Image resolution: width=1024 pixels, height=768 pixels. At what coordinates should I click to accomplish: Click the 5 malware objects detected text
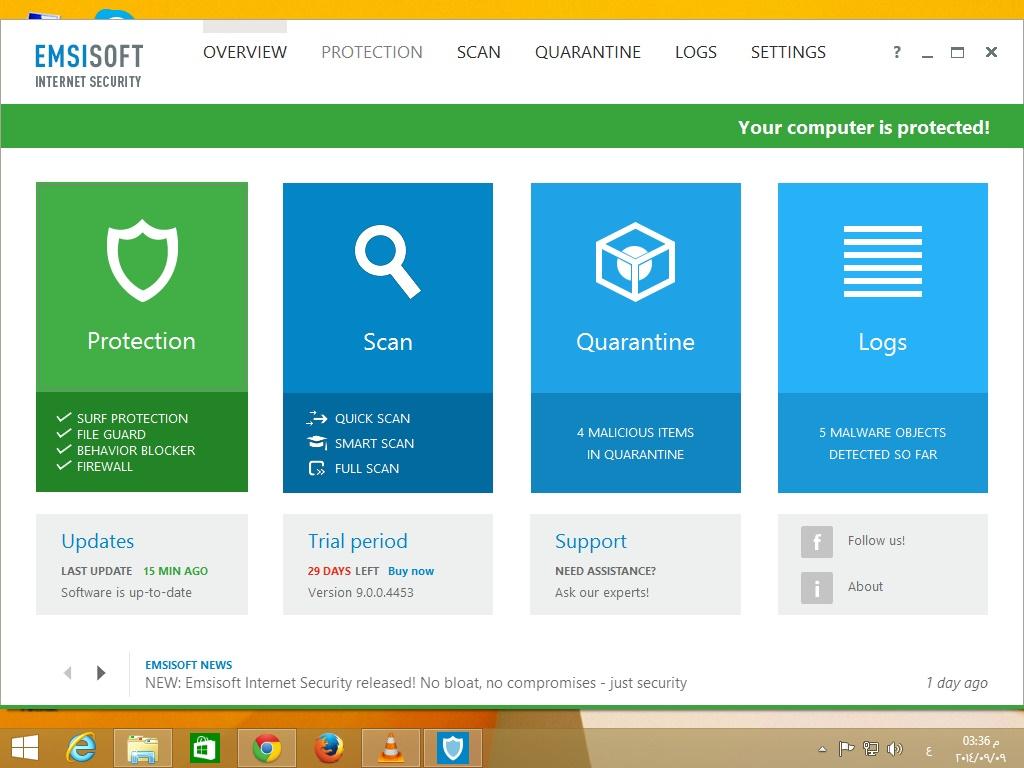(883, 443)
